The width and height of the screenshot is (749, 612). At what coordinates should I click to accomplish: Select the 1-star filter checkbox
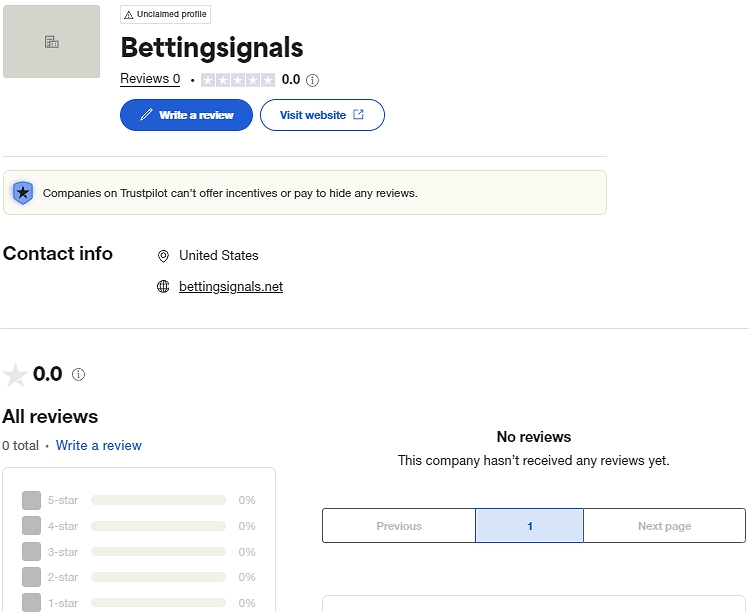coord(31,602)
